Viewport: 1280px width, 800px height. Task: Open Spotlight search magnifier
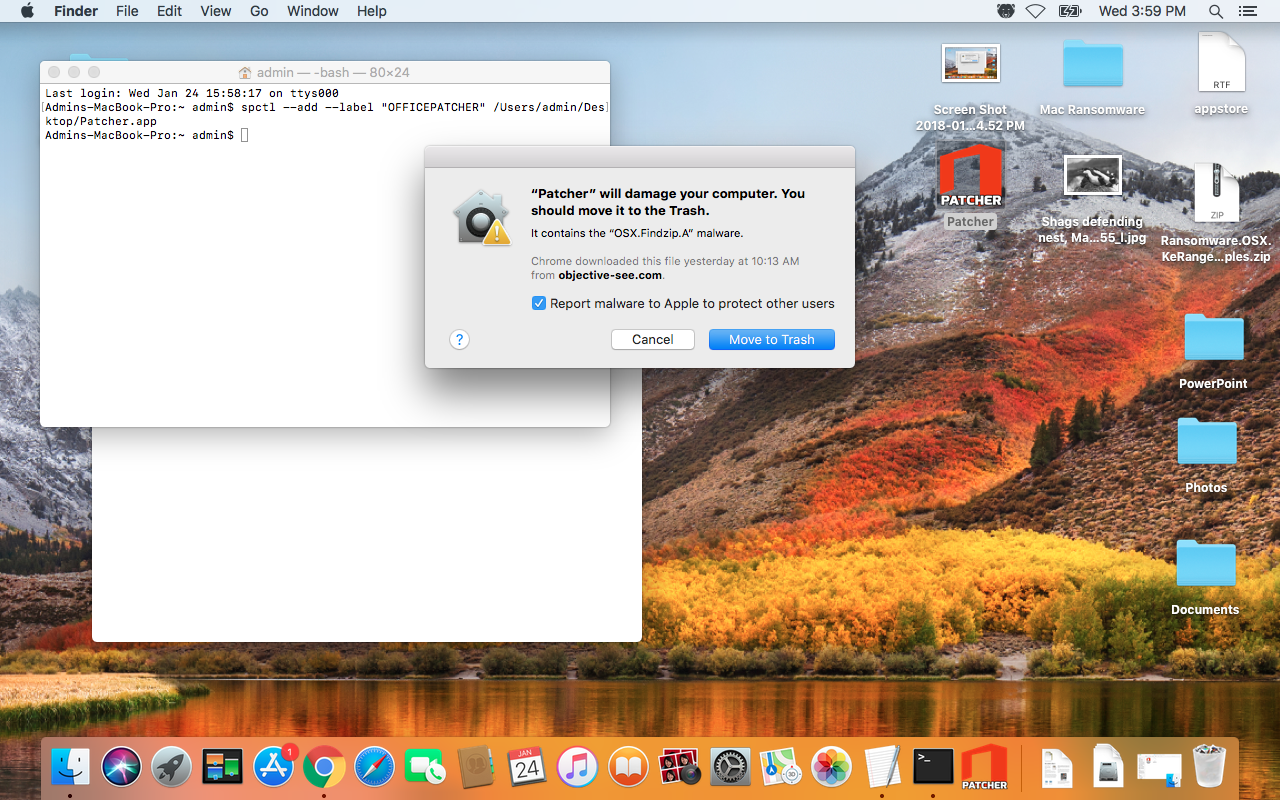pyautogui.click(x=1216, y=11)
